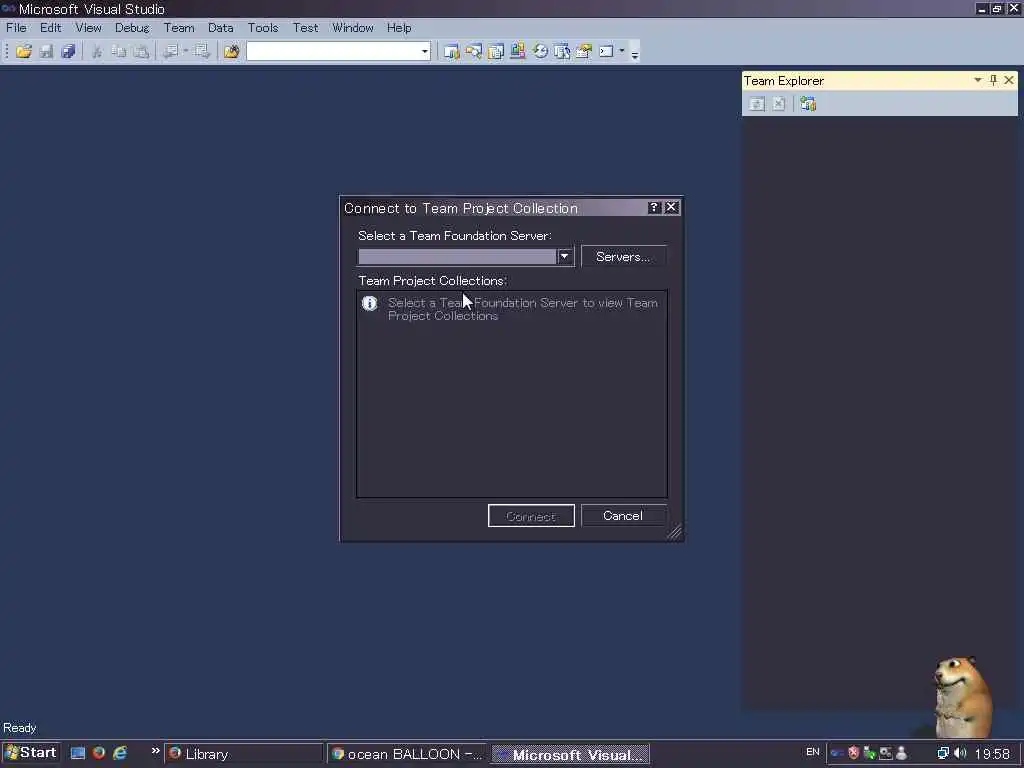Open toolbar options overflow arrow

635,54
